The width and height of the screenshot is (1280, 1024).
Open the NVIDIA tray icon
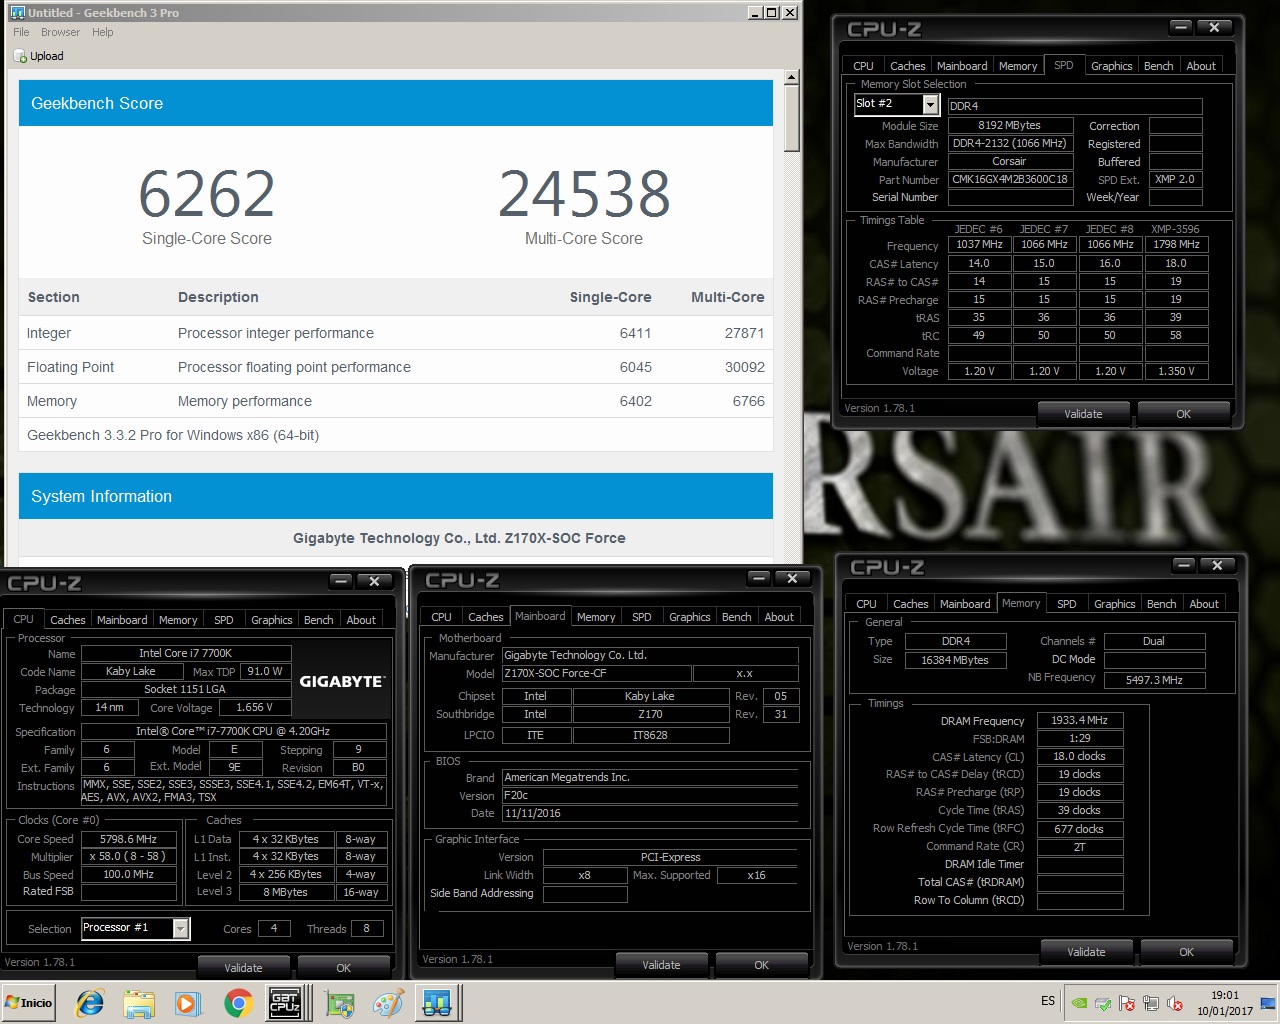[x=1079, y=1003]
